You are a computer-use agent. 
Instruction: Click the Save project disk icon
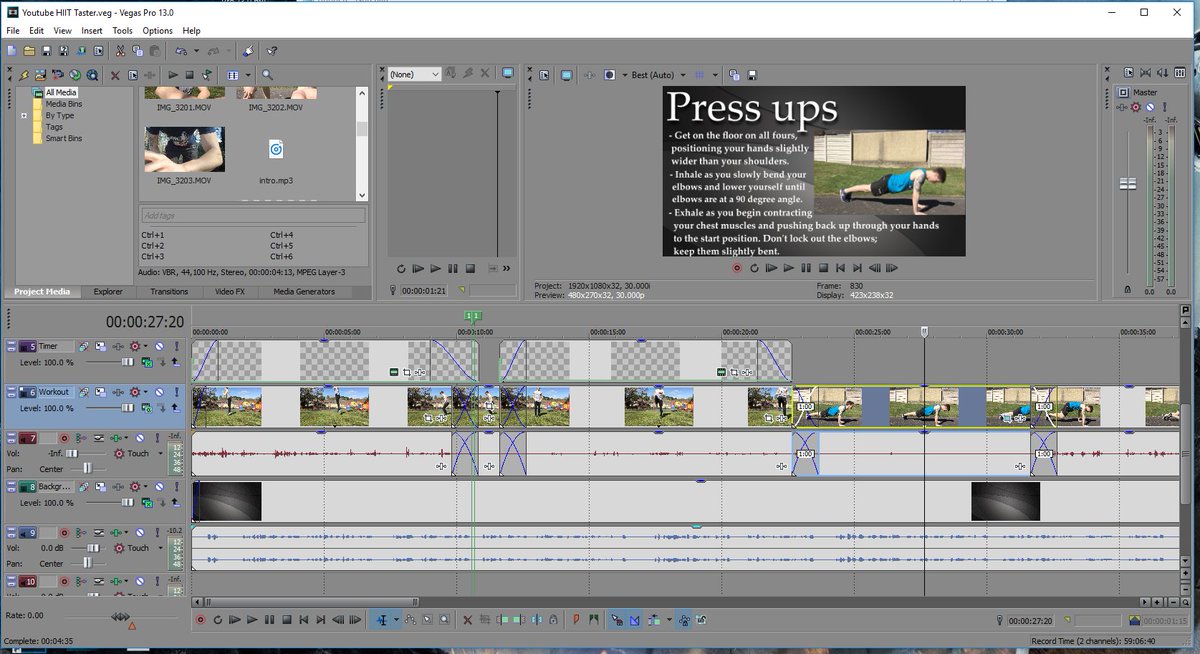pos(46,51)
